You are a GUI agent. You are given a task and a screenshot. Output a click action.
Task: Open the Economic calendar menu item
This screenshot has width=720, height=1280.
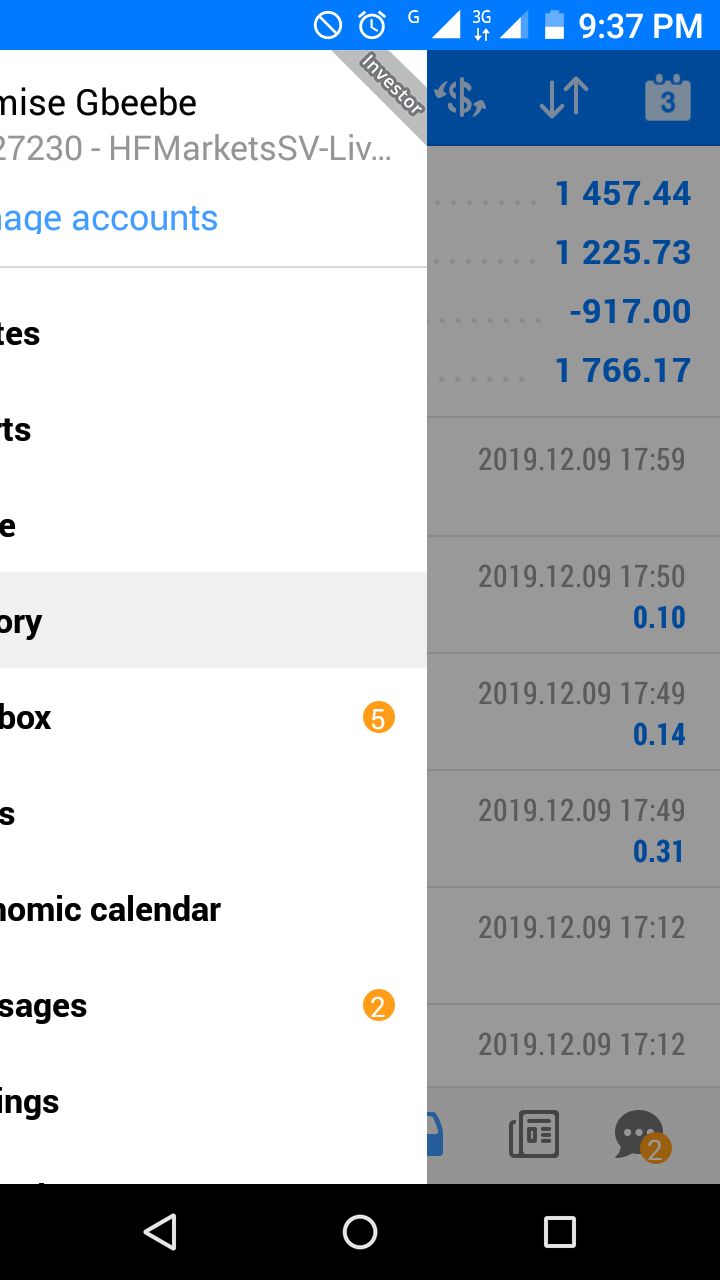213,909
